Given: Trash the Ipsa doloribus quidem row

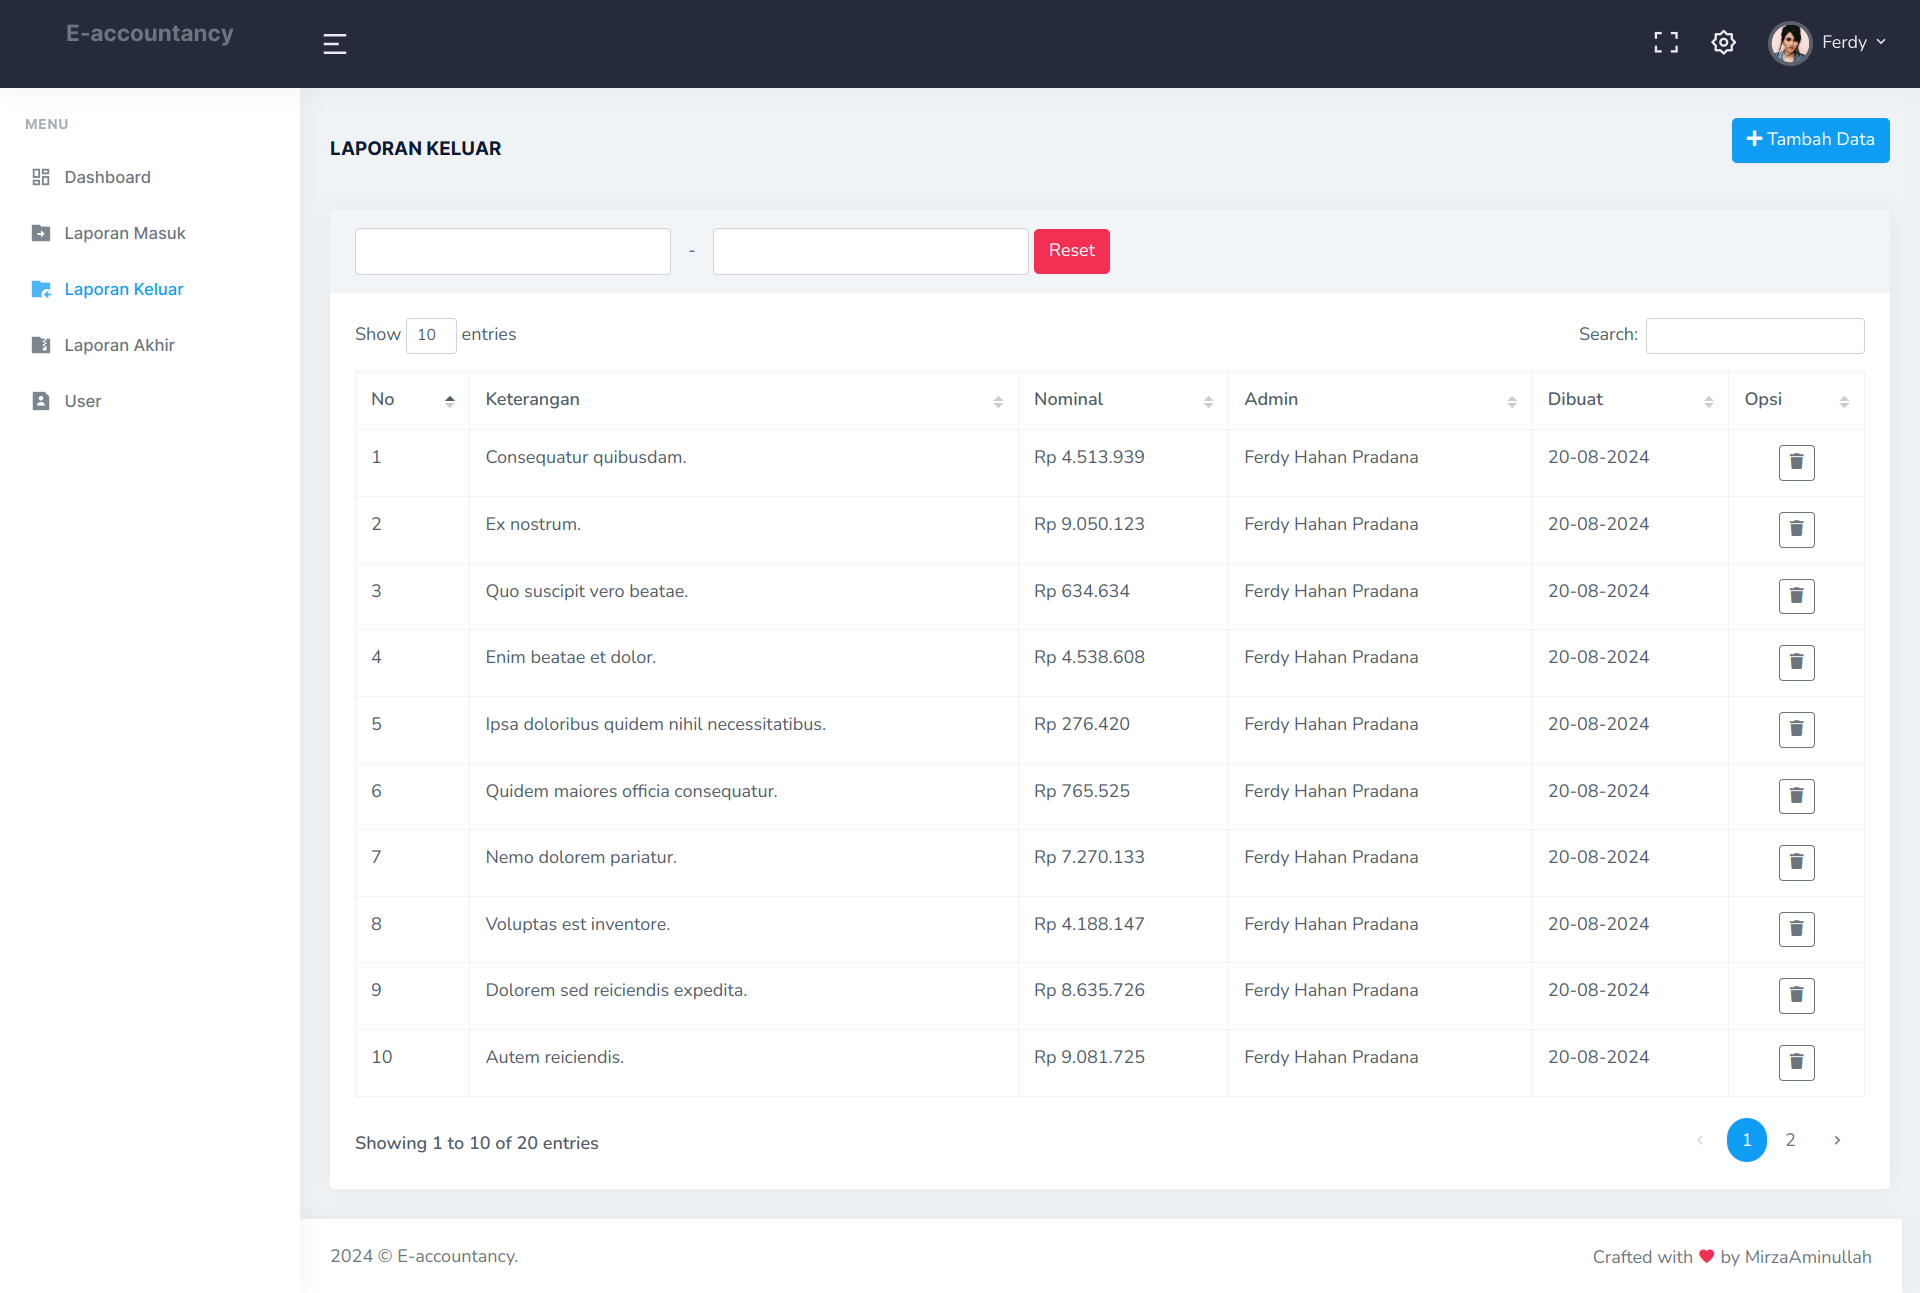Looking at the screenshot, I should click(1796, 729).
